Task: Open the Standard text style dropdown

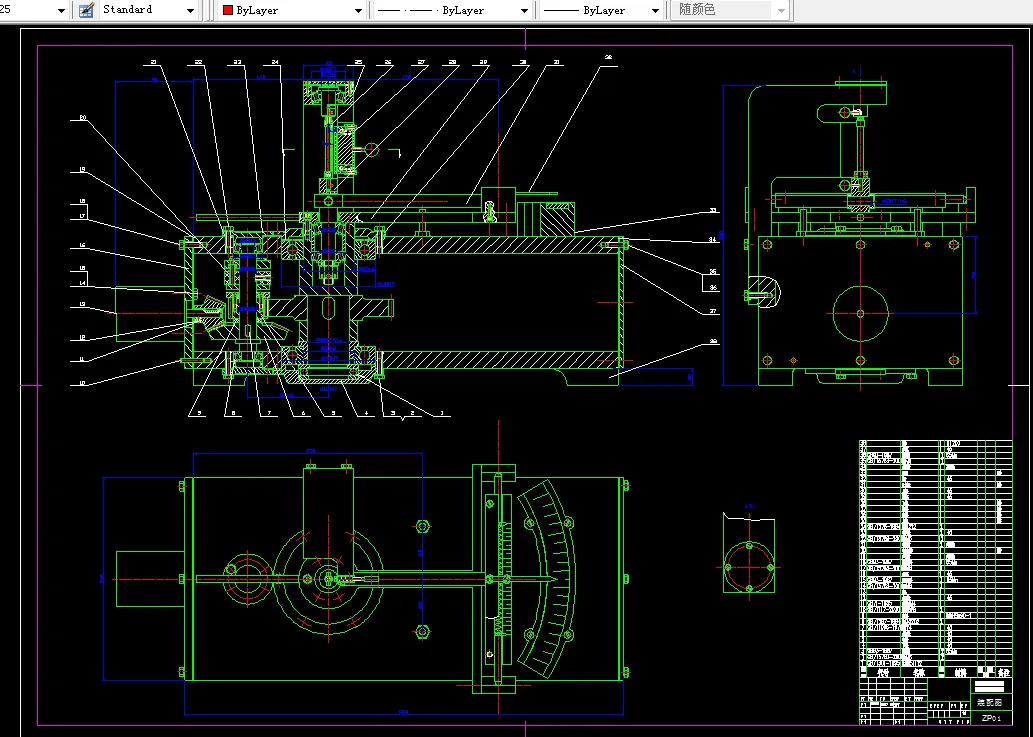Action: click(x=148, y=11)
